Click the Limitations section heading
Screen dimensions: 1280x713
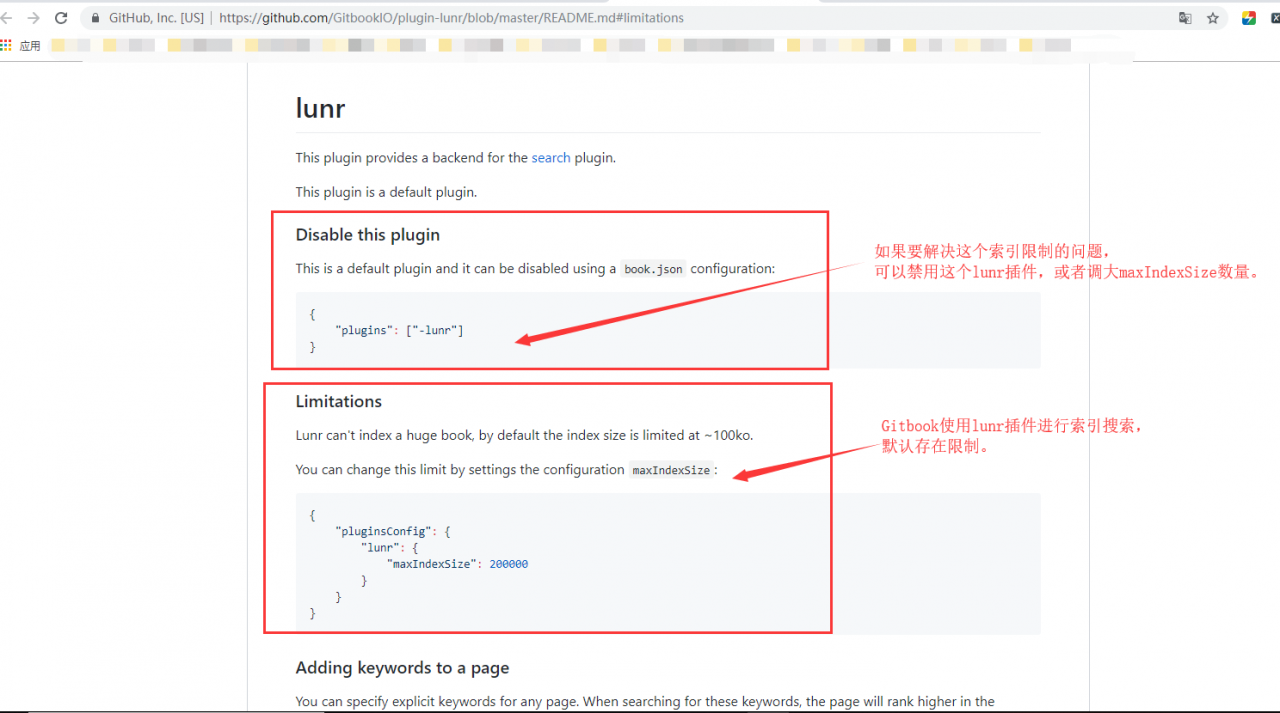tap(339, 401)
